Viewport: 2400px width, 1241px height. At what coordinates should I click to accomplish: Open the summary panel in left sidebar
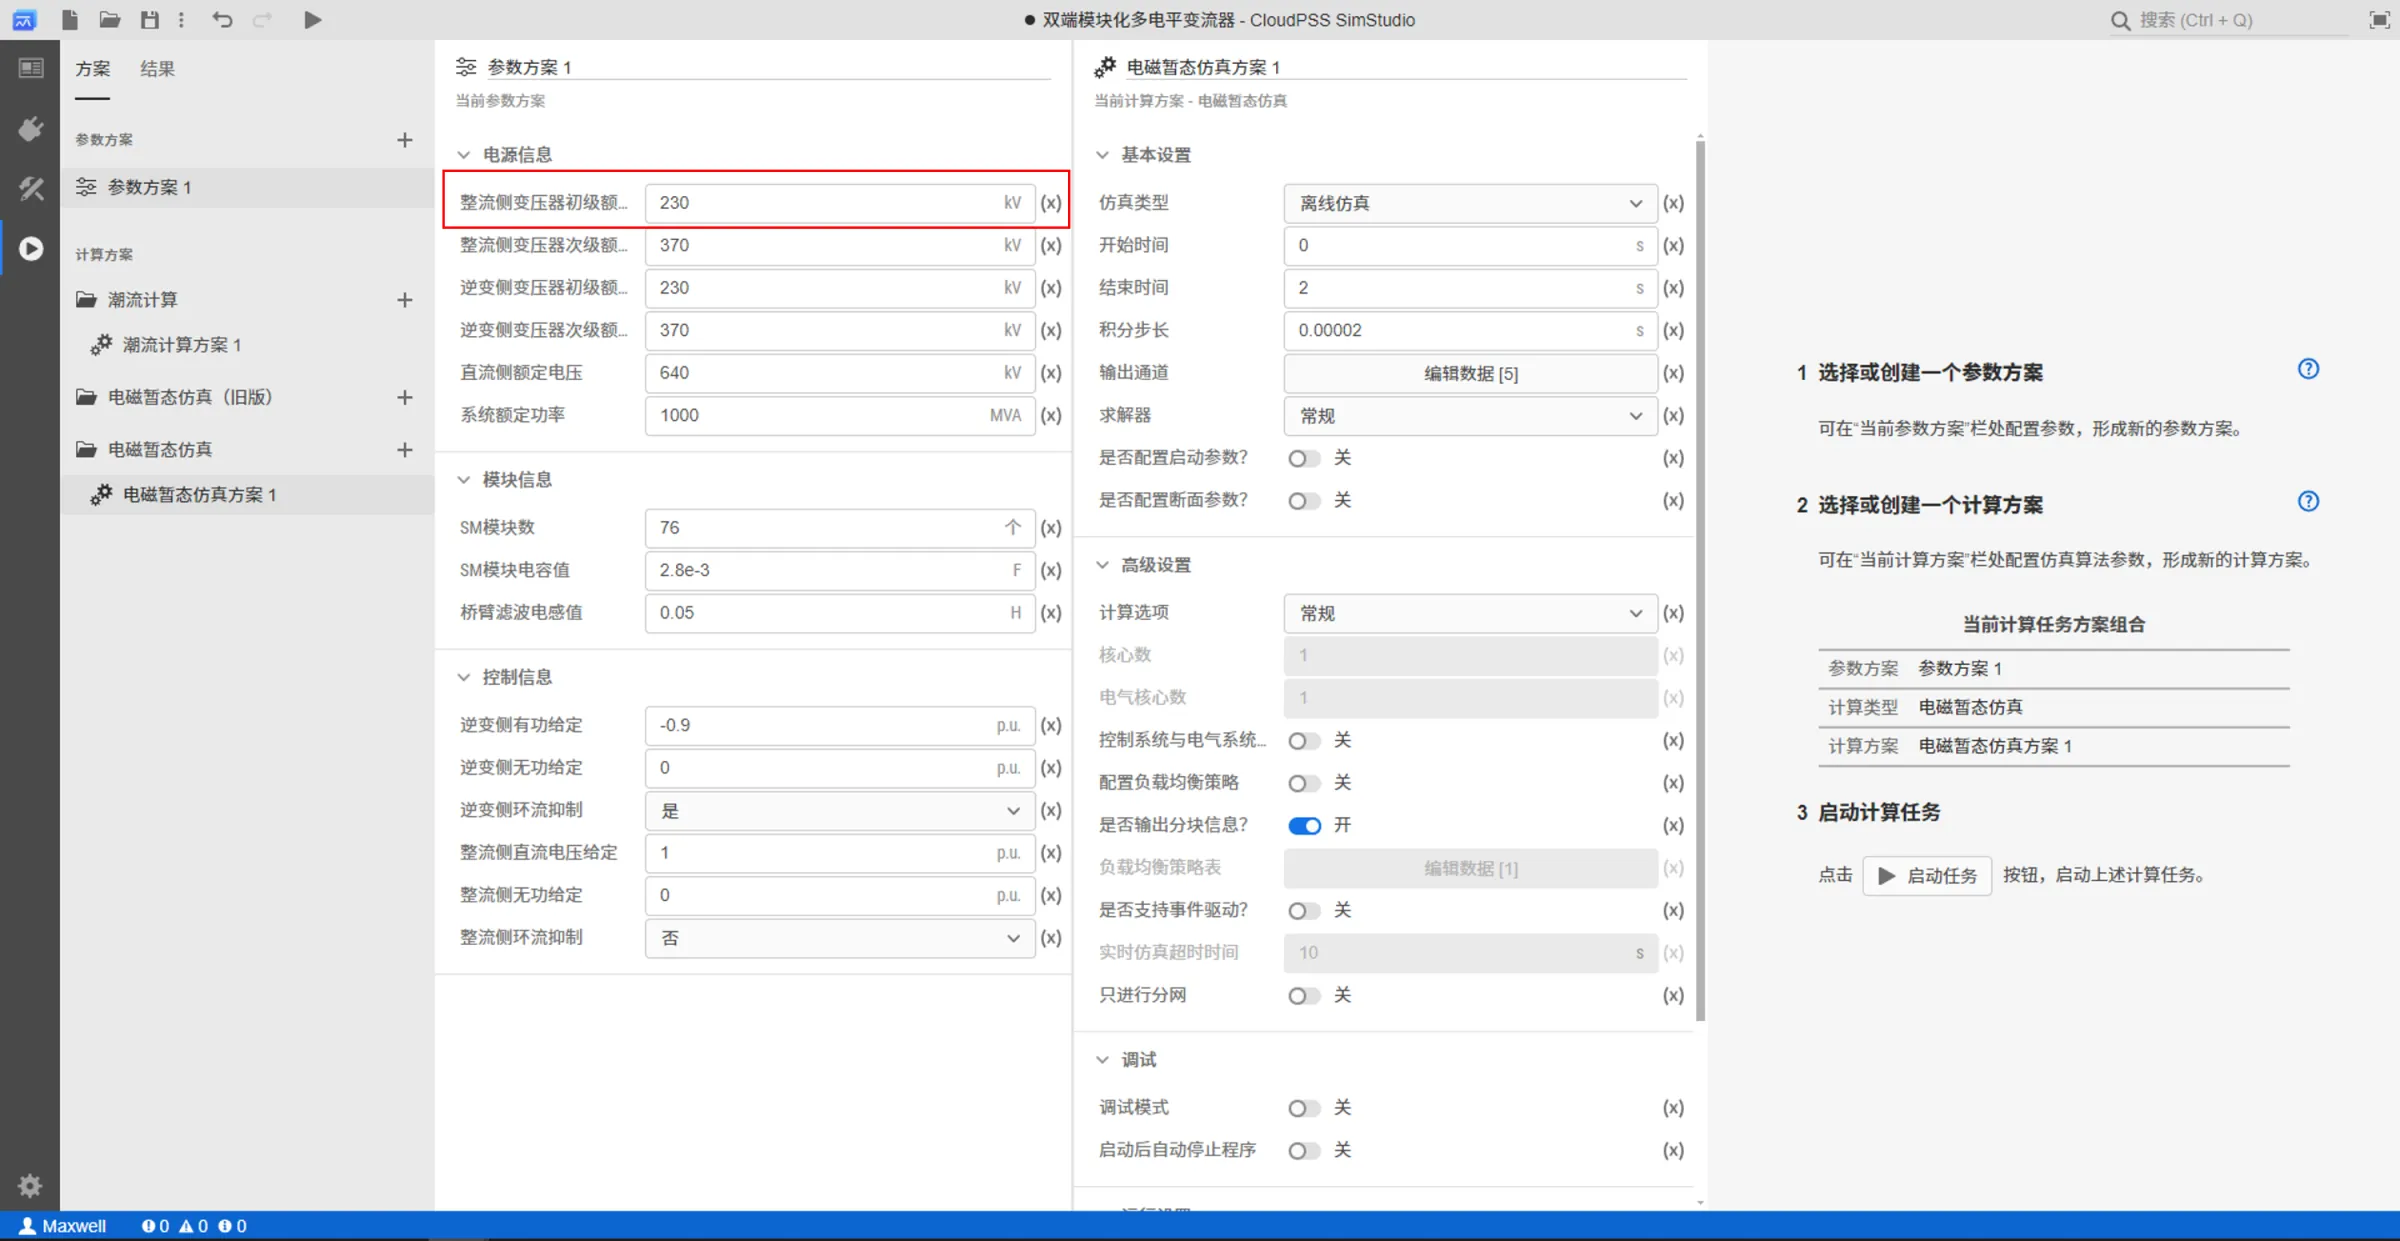pos(30,68)
